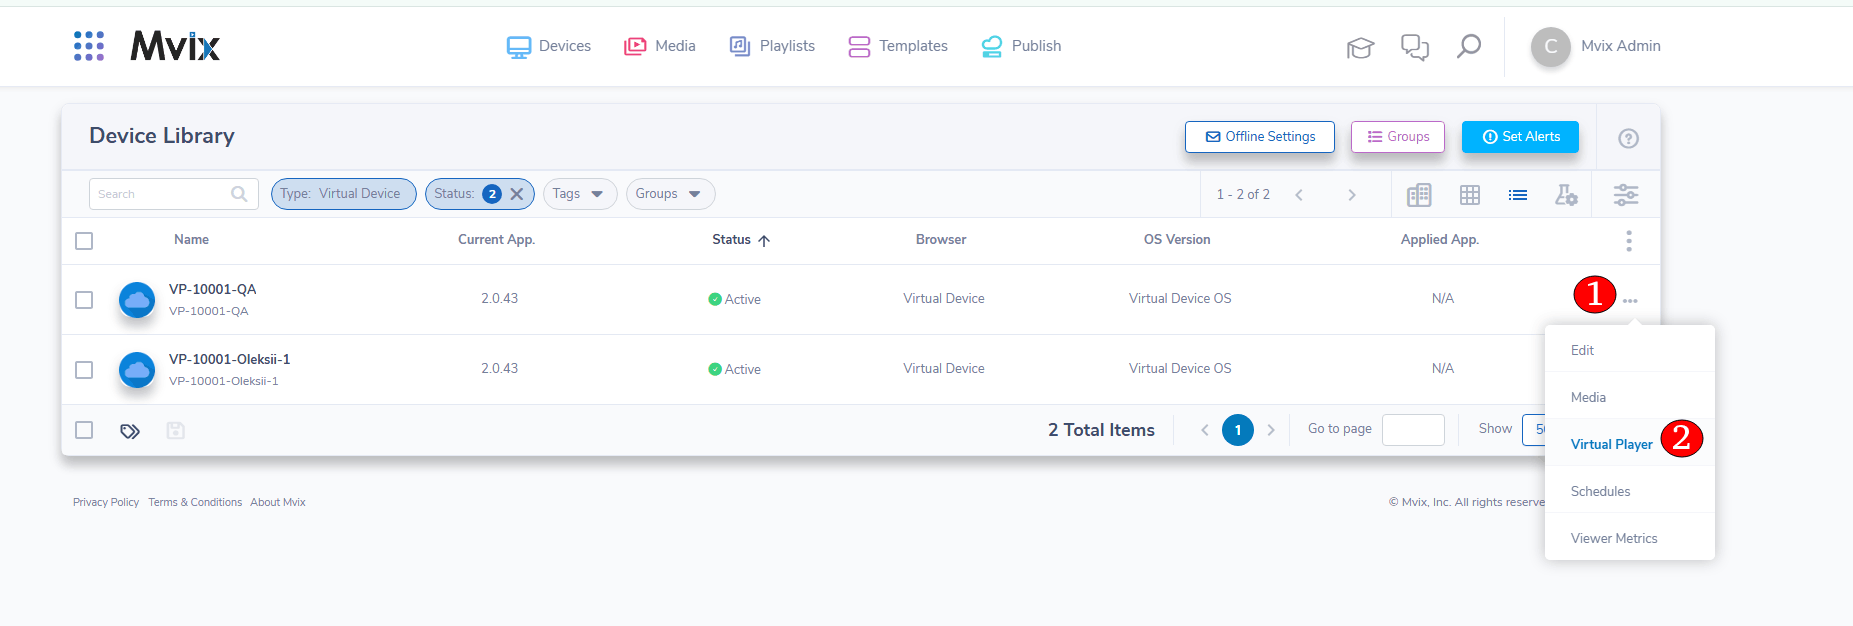Screen dimensions: 1853x626
Task: Go to next results with top arrow
Action: click(x=1352, y=195)
